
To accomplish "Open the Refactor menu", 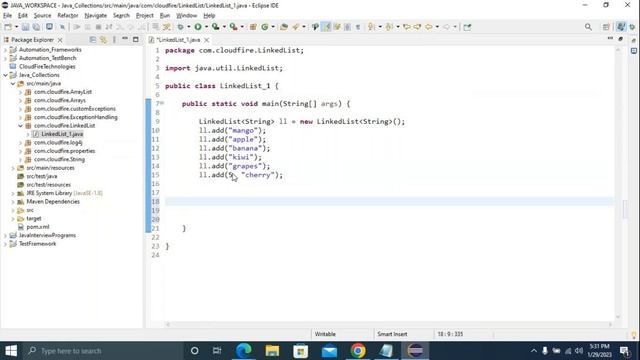I will [68, 16].
